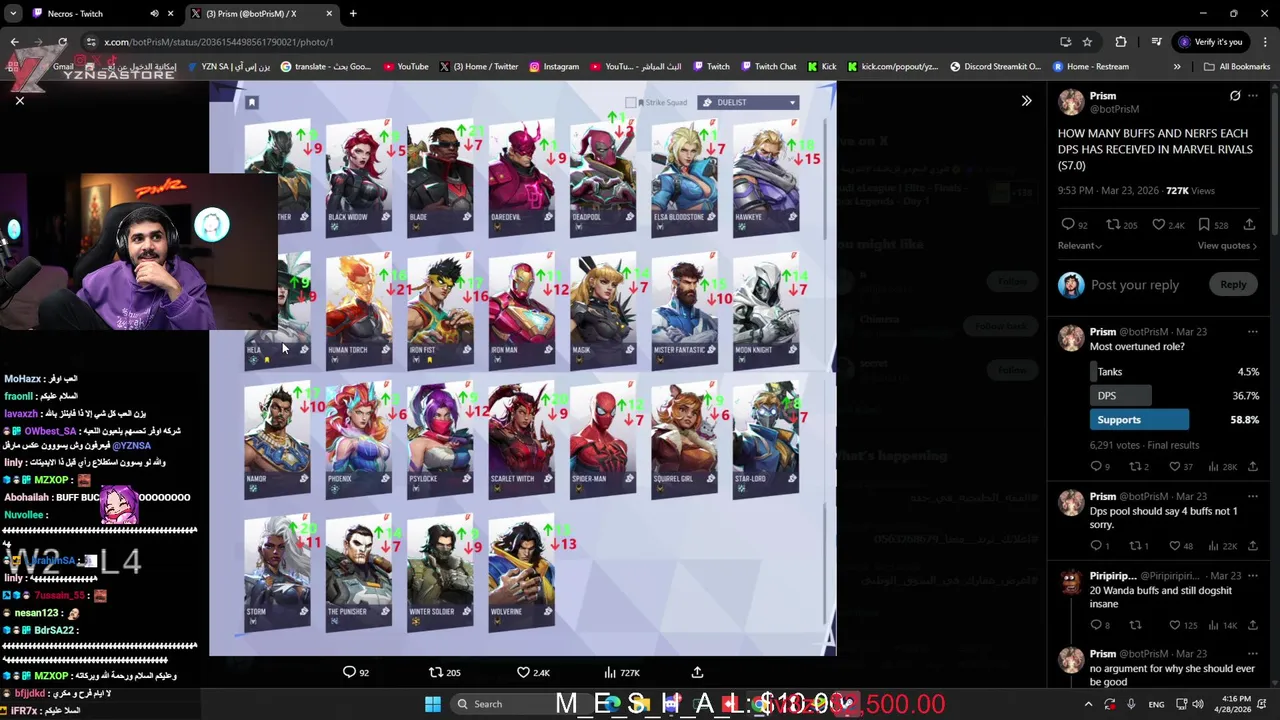Open the Grok icon on Prism's tweet
Viewport: 1280px width, 720px height.
click(1235, 96)
